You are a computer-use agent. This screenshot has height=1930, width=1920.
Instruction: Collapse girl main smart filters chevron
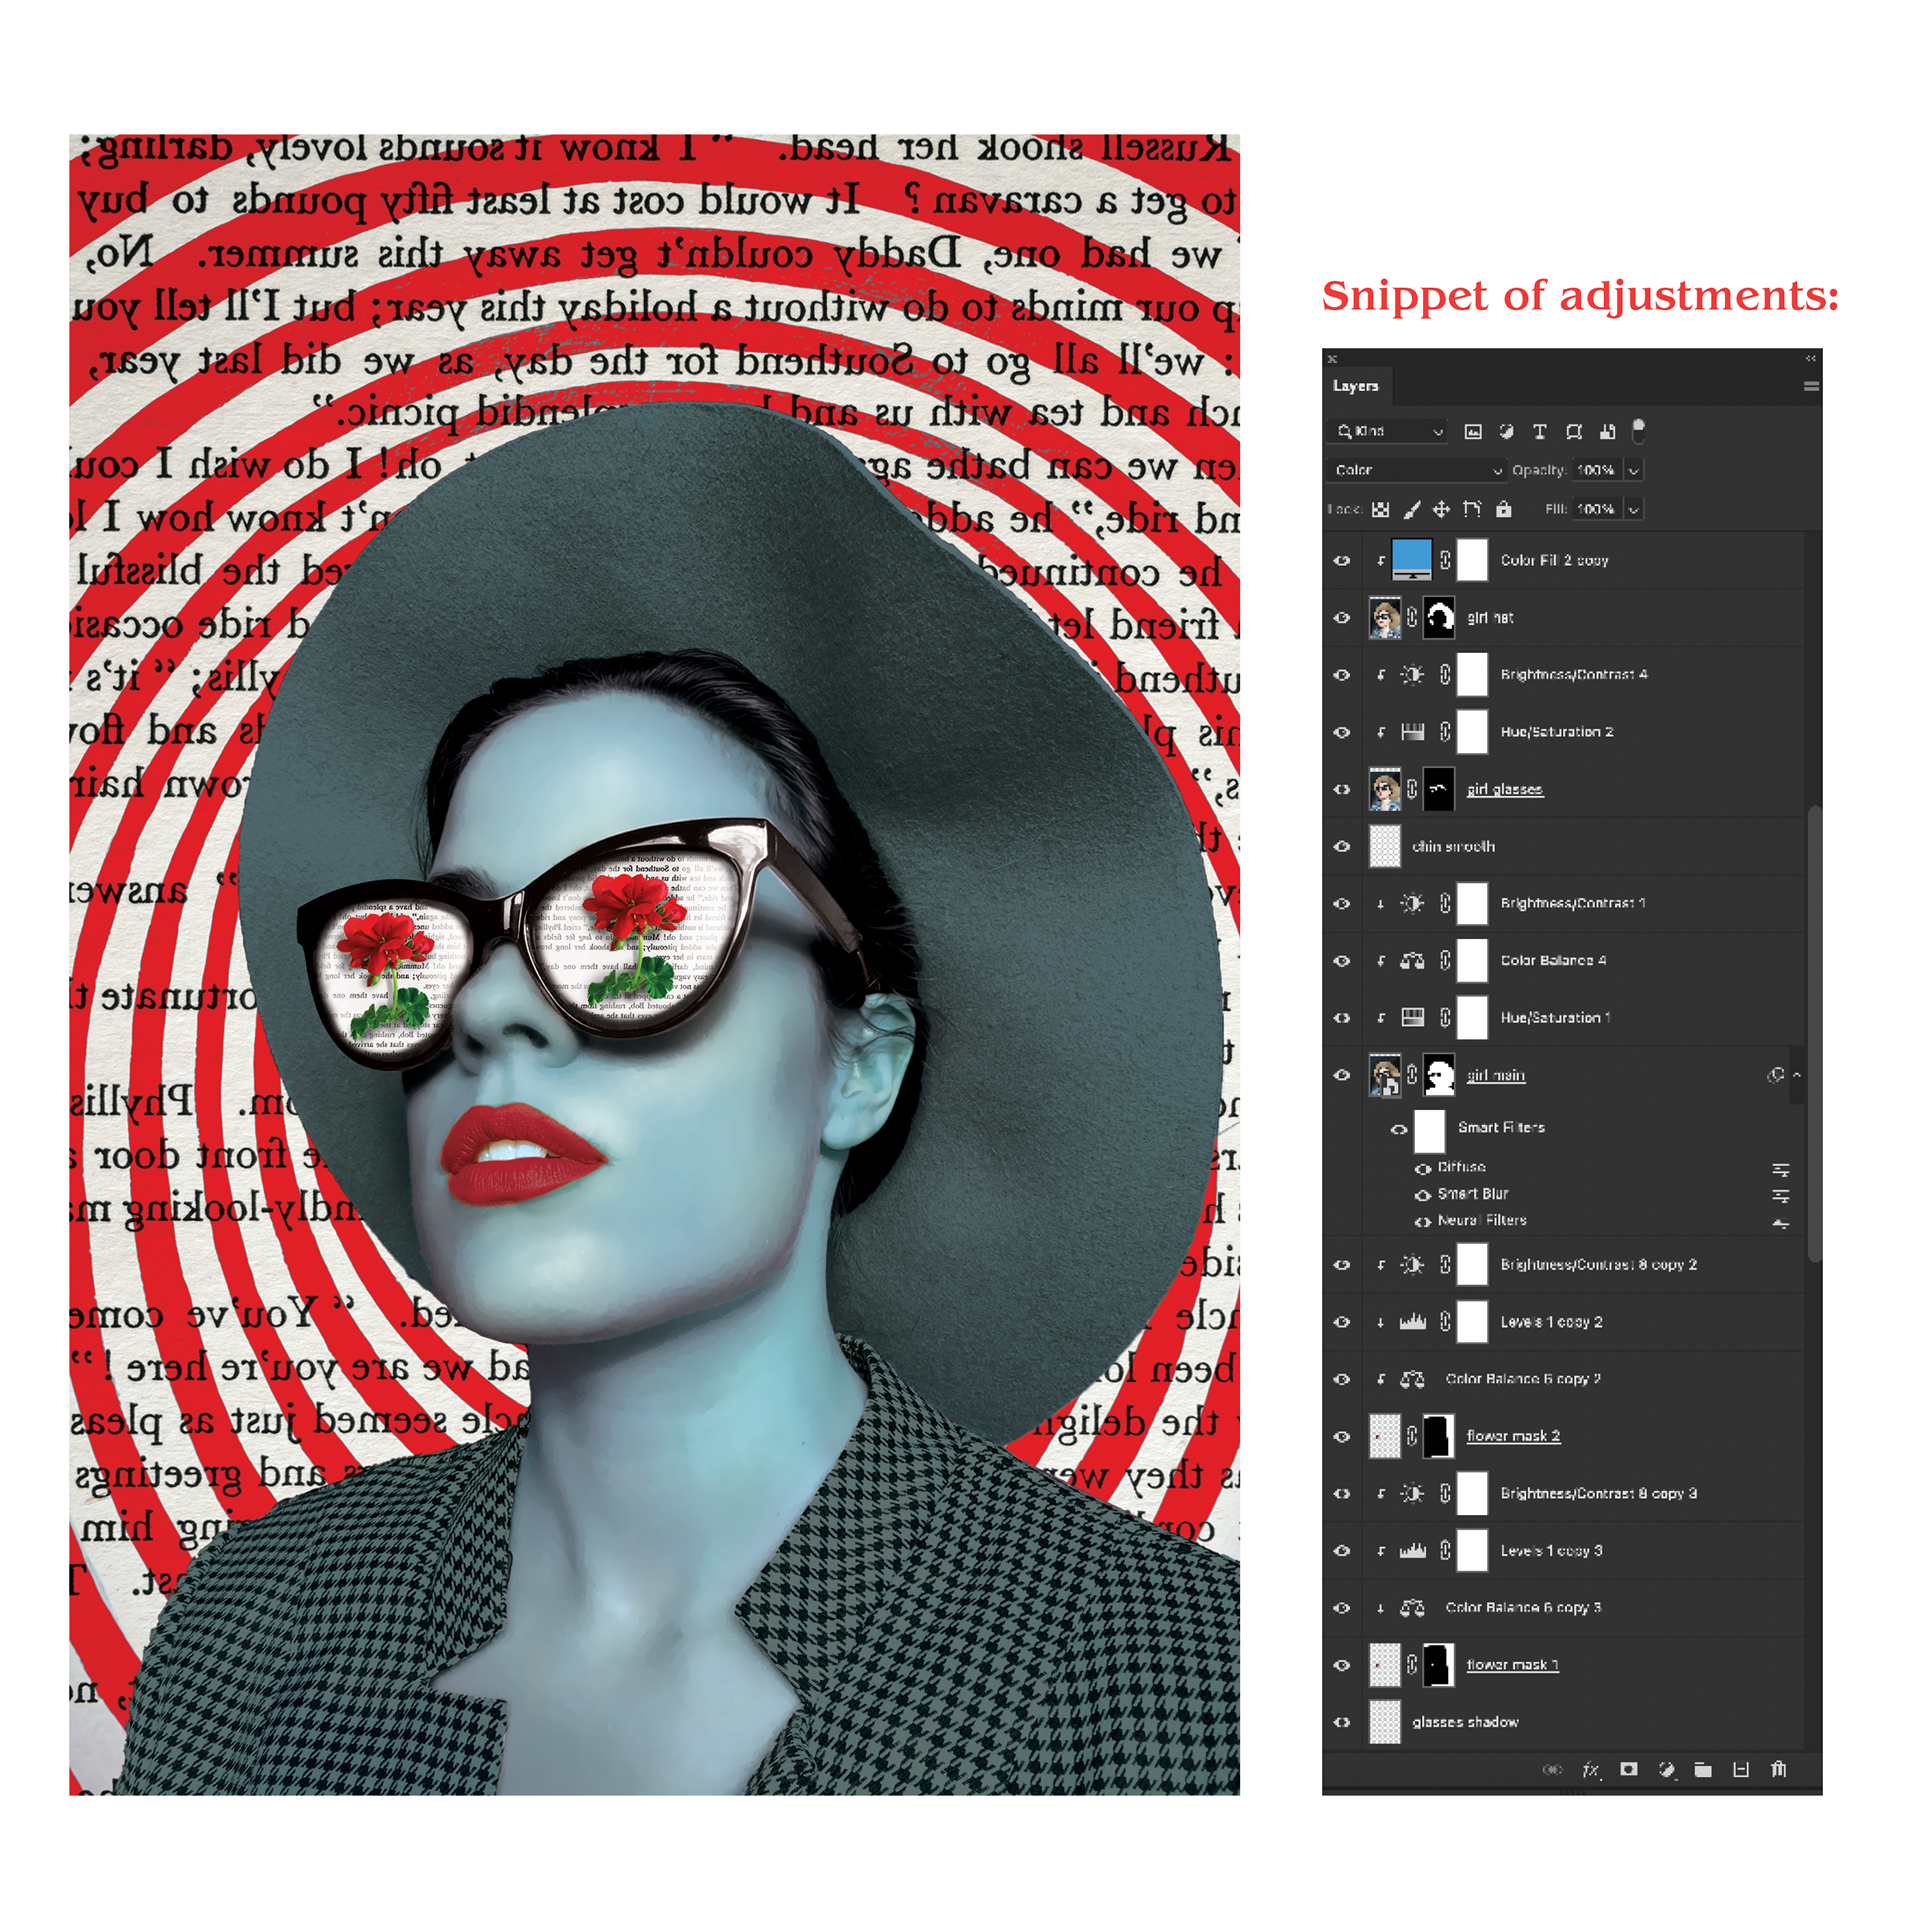(x=1797, y=1075)
